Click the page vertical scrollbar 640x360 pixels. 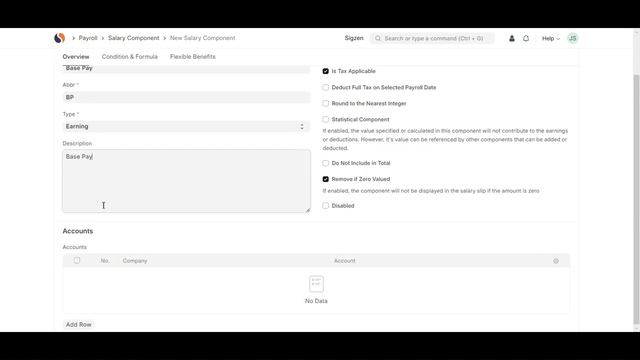click(636, 199)
